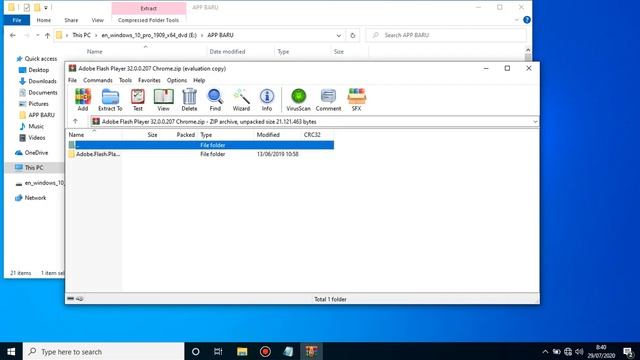Select Documents in Explorer sidebar
Screen dimensions: 640x360
pyautogui.click(x=38, y=93)
